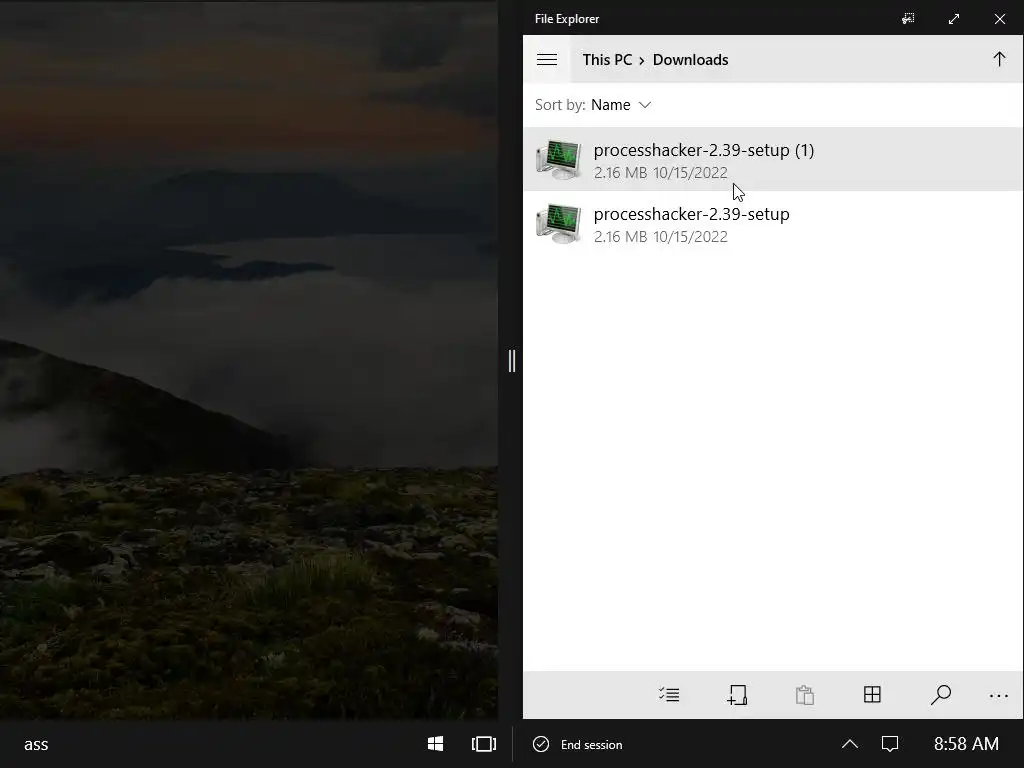Click the 8:58 AM clock

pos(966,744)
